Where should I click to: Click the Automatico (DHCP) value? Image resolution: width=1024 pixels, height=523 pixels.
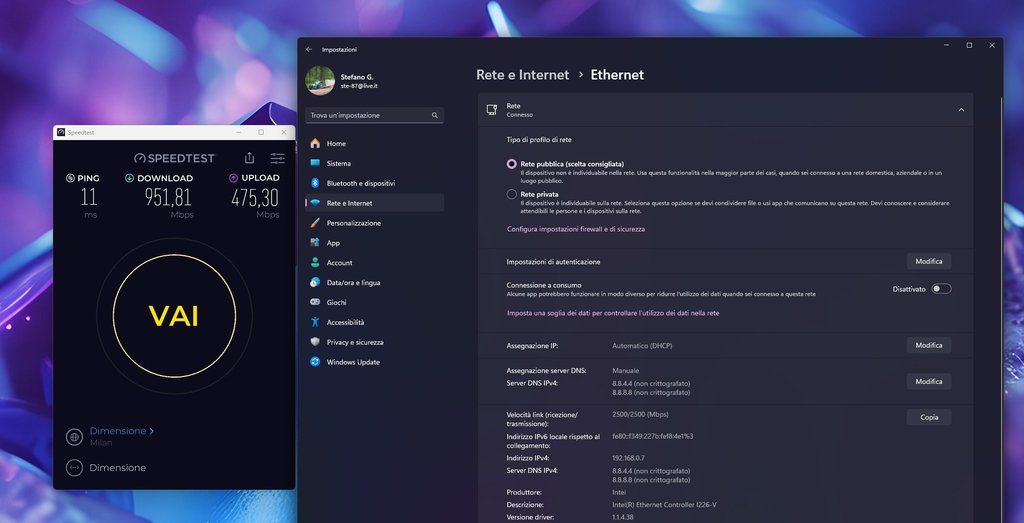pos(642,345)
